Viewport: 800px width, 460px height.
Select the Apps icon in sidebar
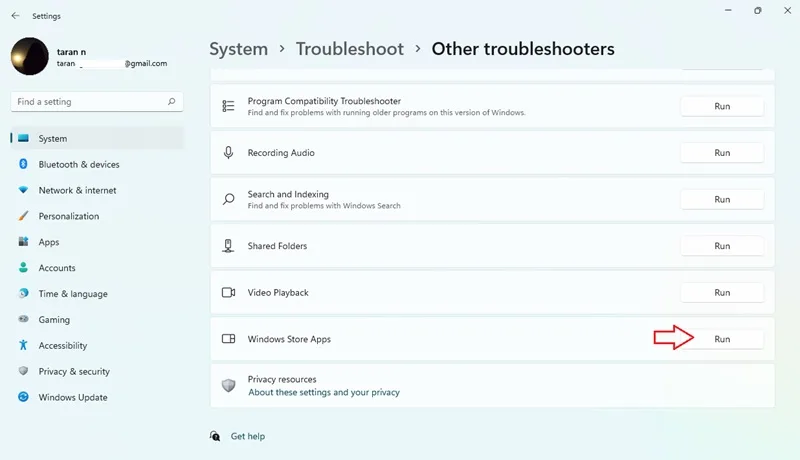(x=23, y=242)
